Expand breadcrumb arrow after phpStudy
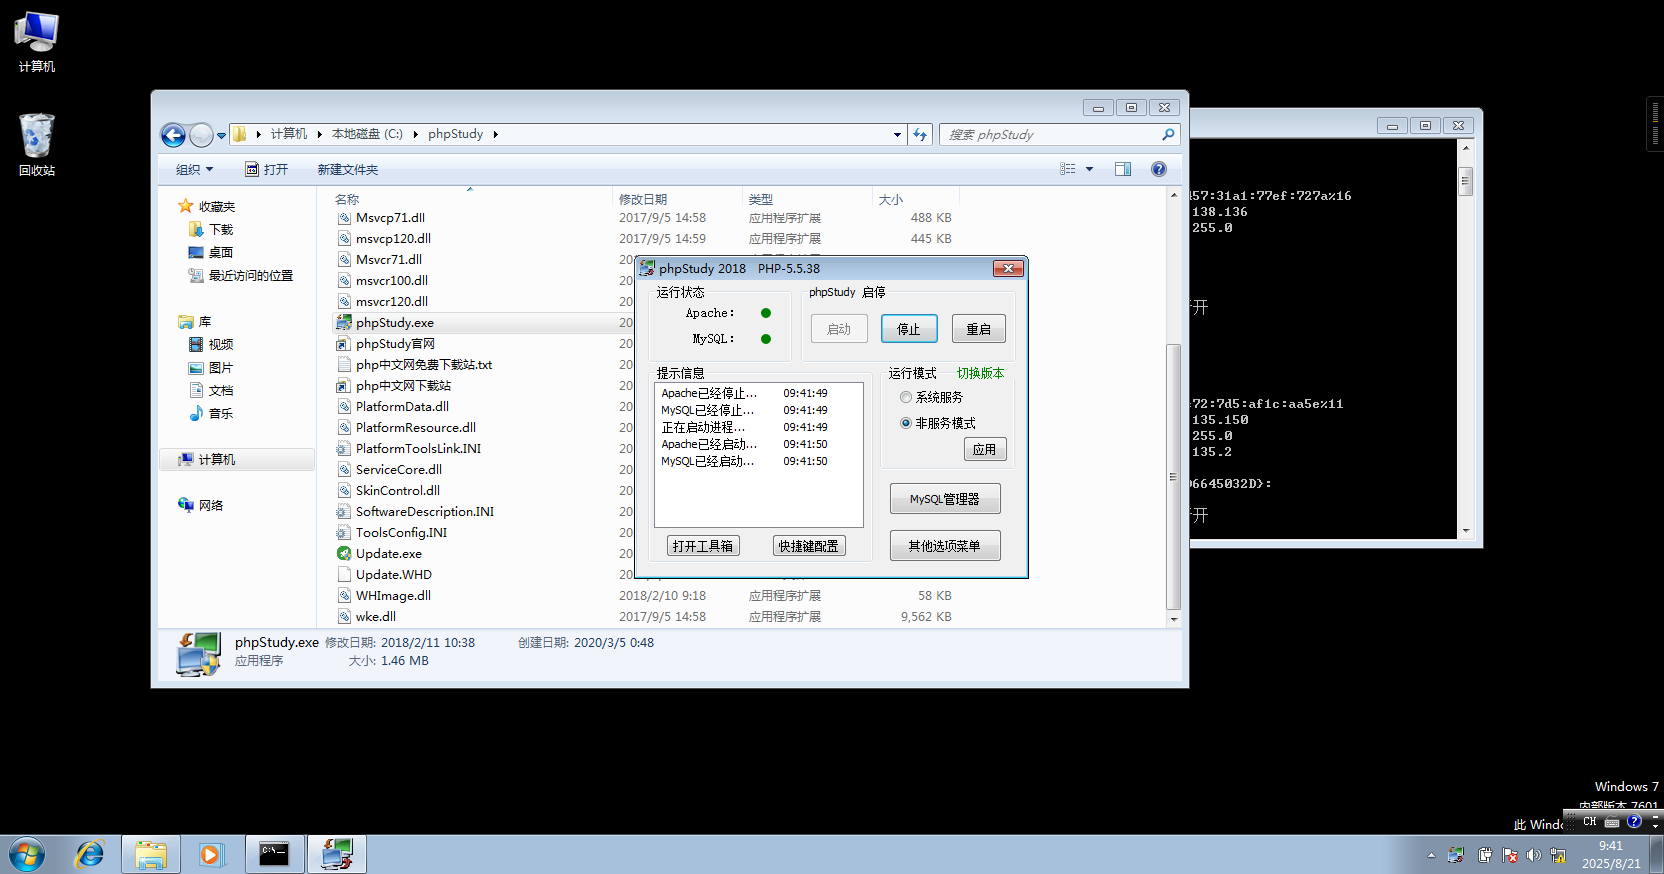 495,134
